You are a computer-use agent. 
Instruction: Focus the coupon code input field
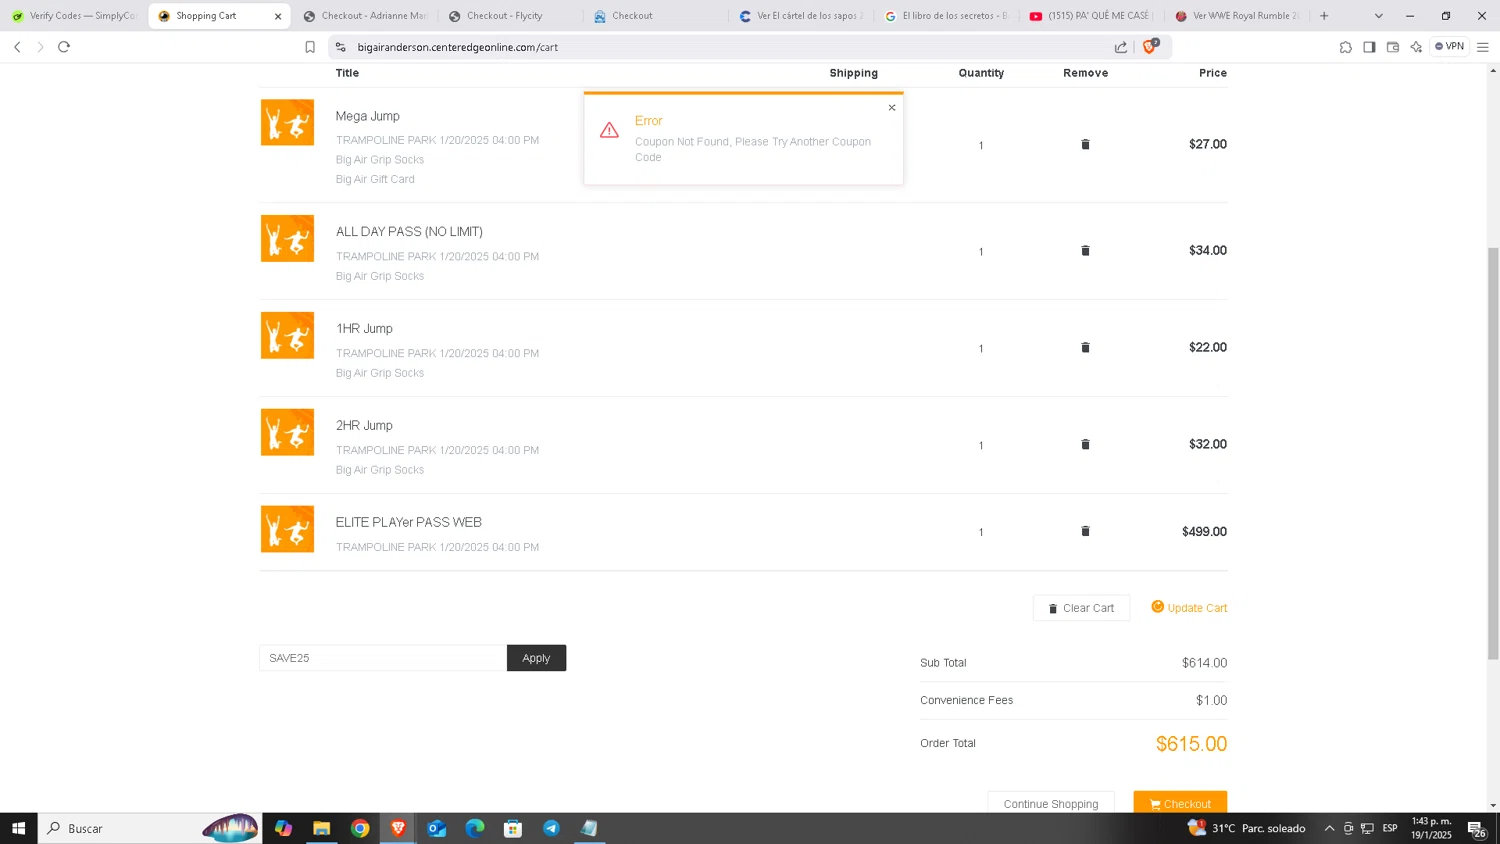pyautogui.click(x=383, y=658)
